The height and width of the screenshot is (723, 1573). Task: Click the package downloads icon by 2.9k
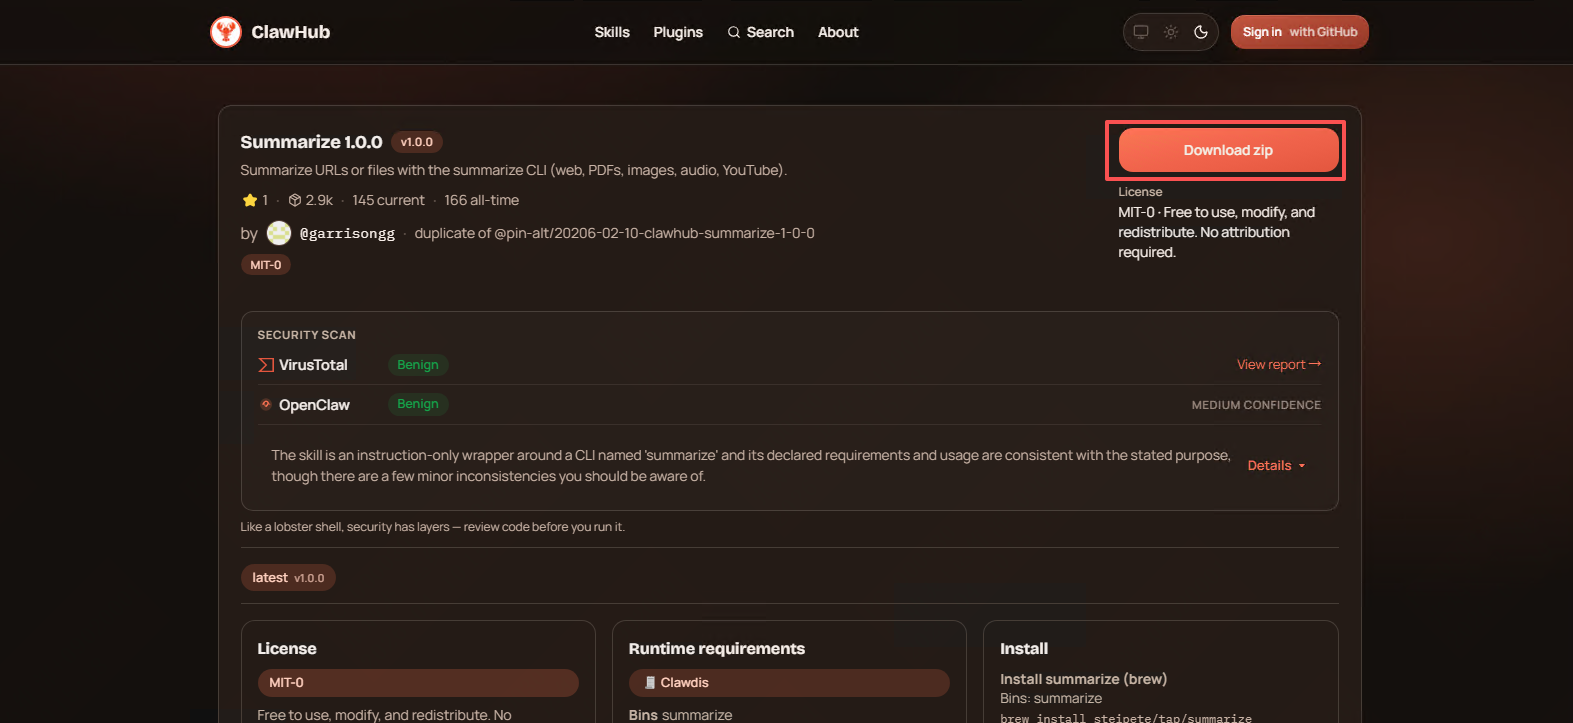click(x=295, y=200)
